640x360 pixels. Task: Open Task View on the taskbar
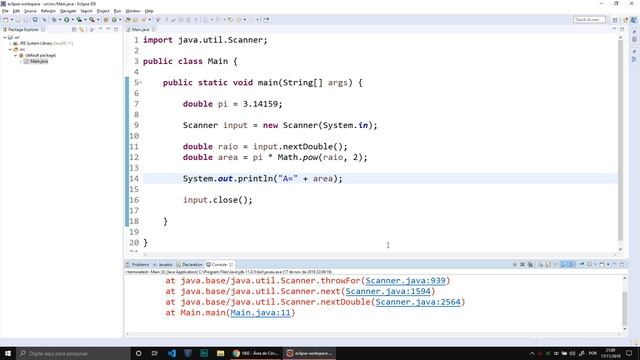click(x=155, y=353)
